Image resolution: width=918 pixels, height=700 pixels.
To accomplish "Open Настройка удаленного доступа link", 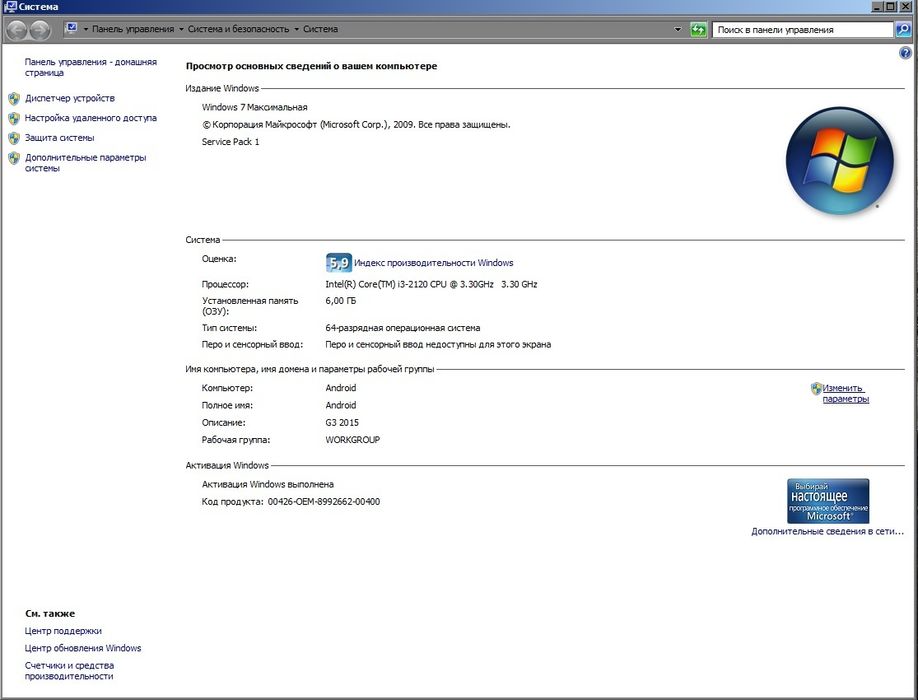I will pyautogui.click(x=91, y=118).
